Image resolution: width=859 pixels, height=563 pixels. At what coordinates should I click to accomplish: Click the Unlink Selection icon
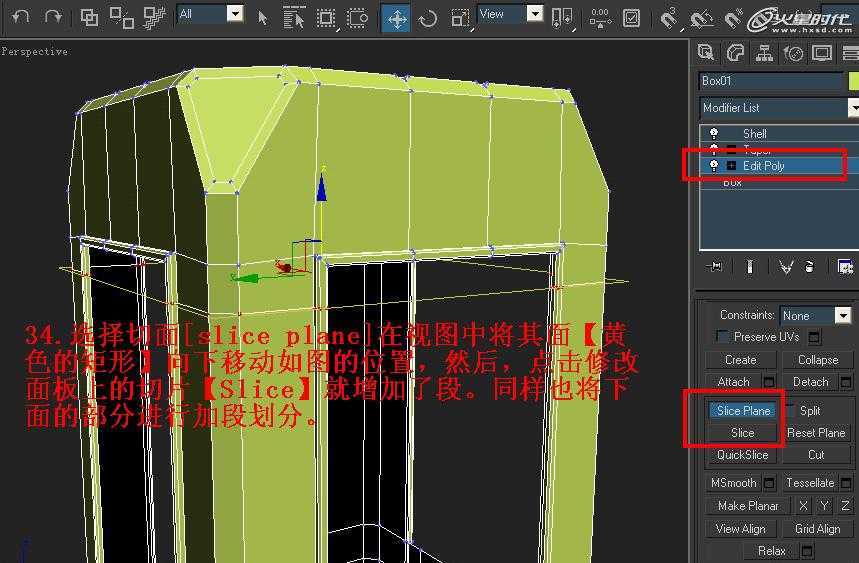(122, 18)
